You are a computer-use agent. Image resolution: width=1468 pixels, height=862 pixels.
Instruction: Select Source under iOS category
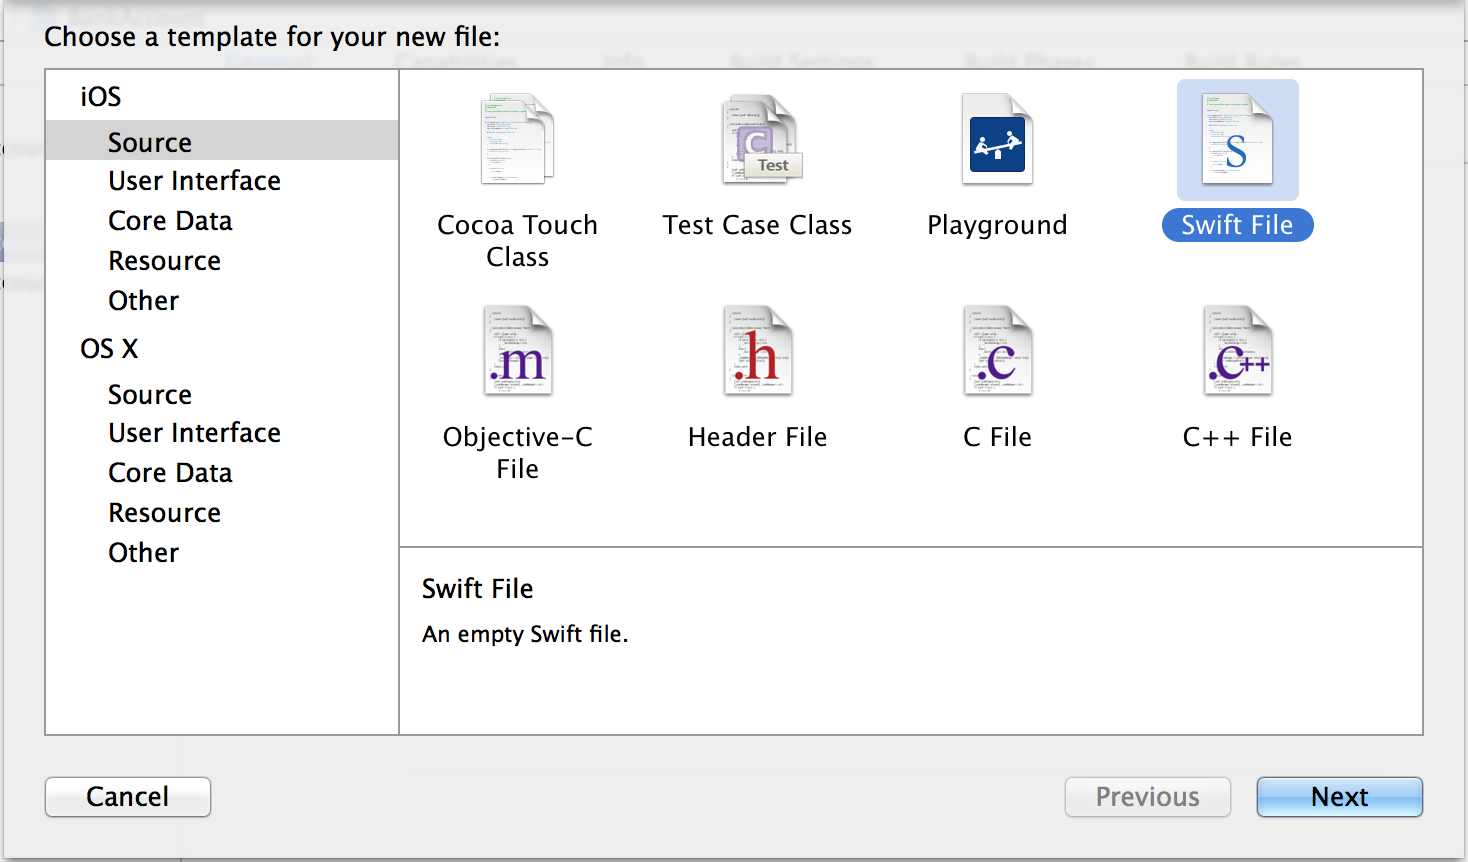[150, 142]
